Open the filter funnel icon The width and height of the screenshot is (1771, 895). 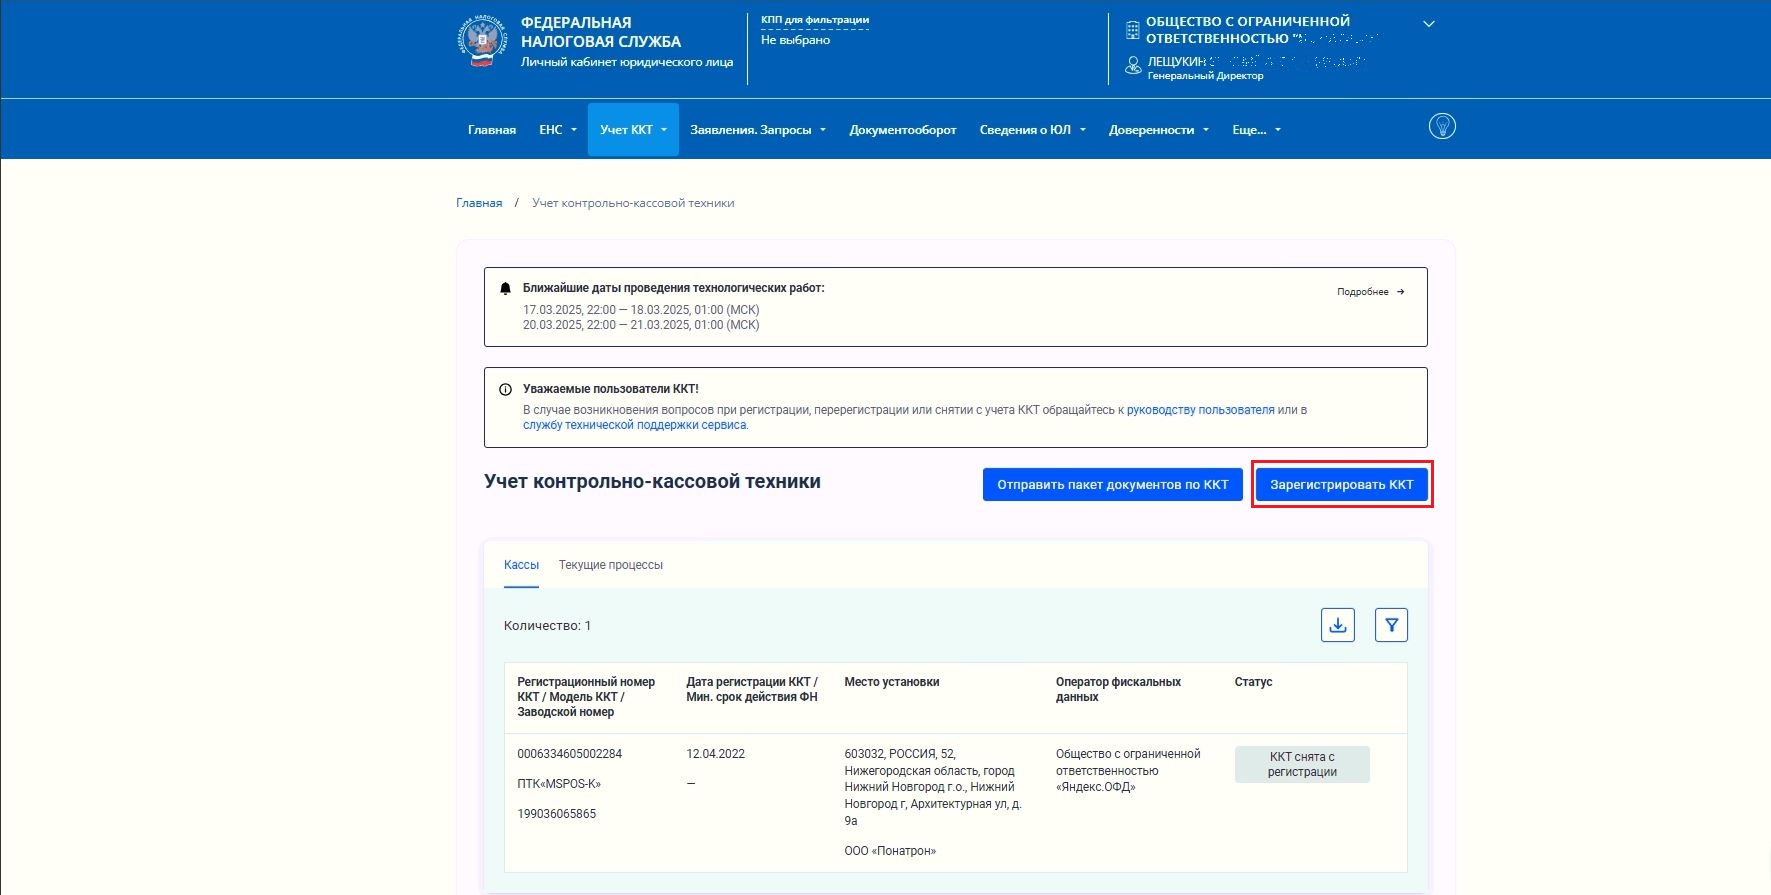pos(1391,625)
